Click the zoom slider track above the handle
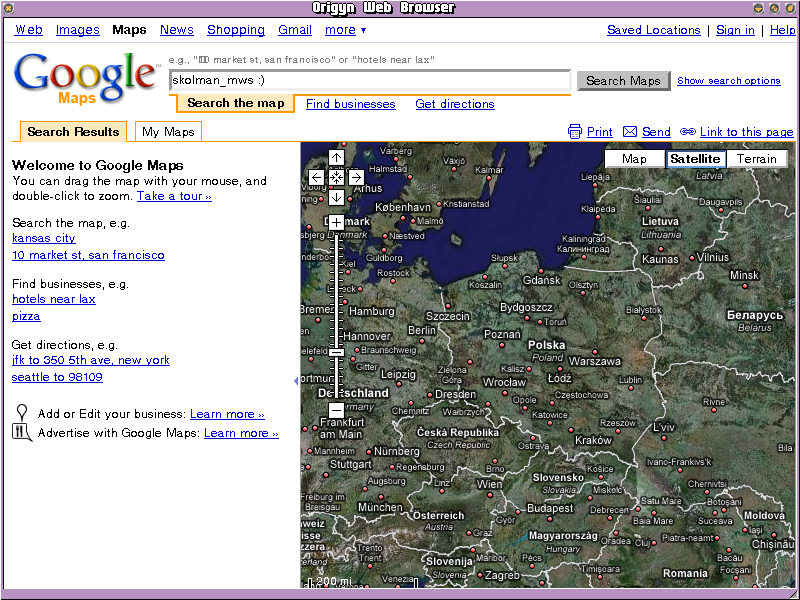The height and width of the screenshot is (600, 800). coord(336,291)
